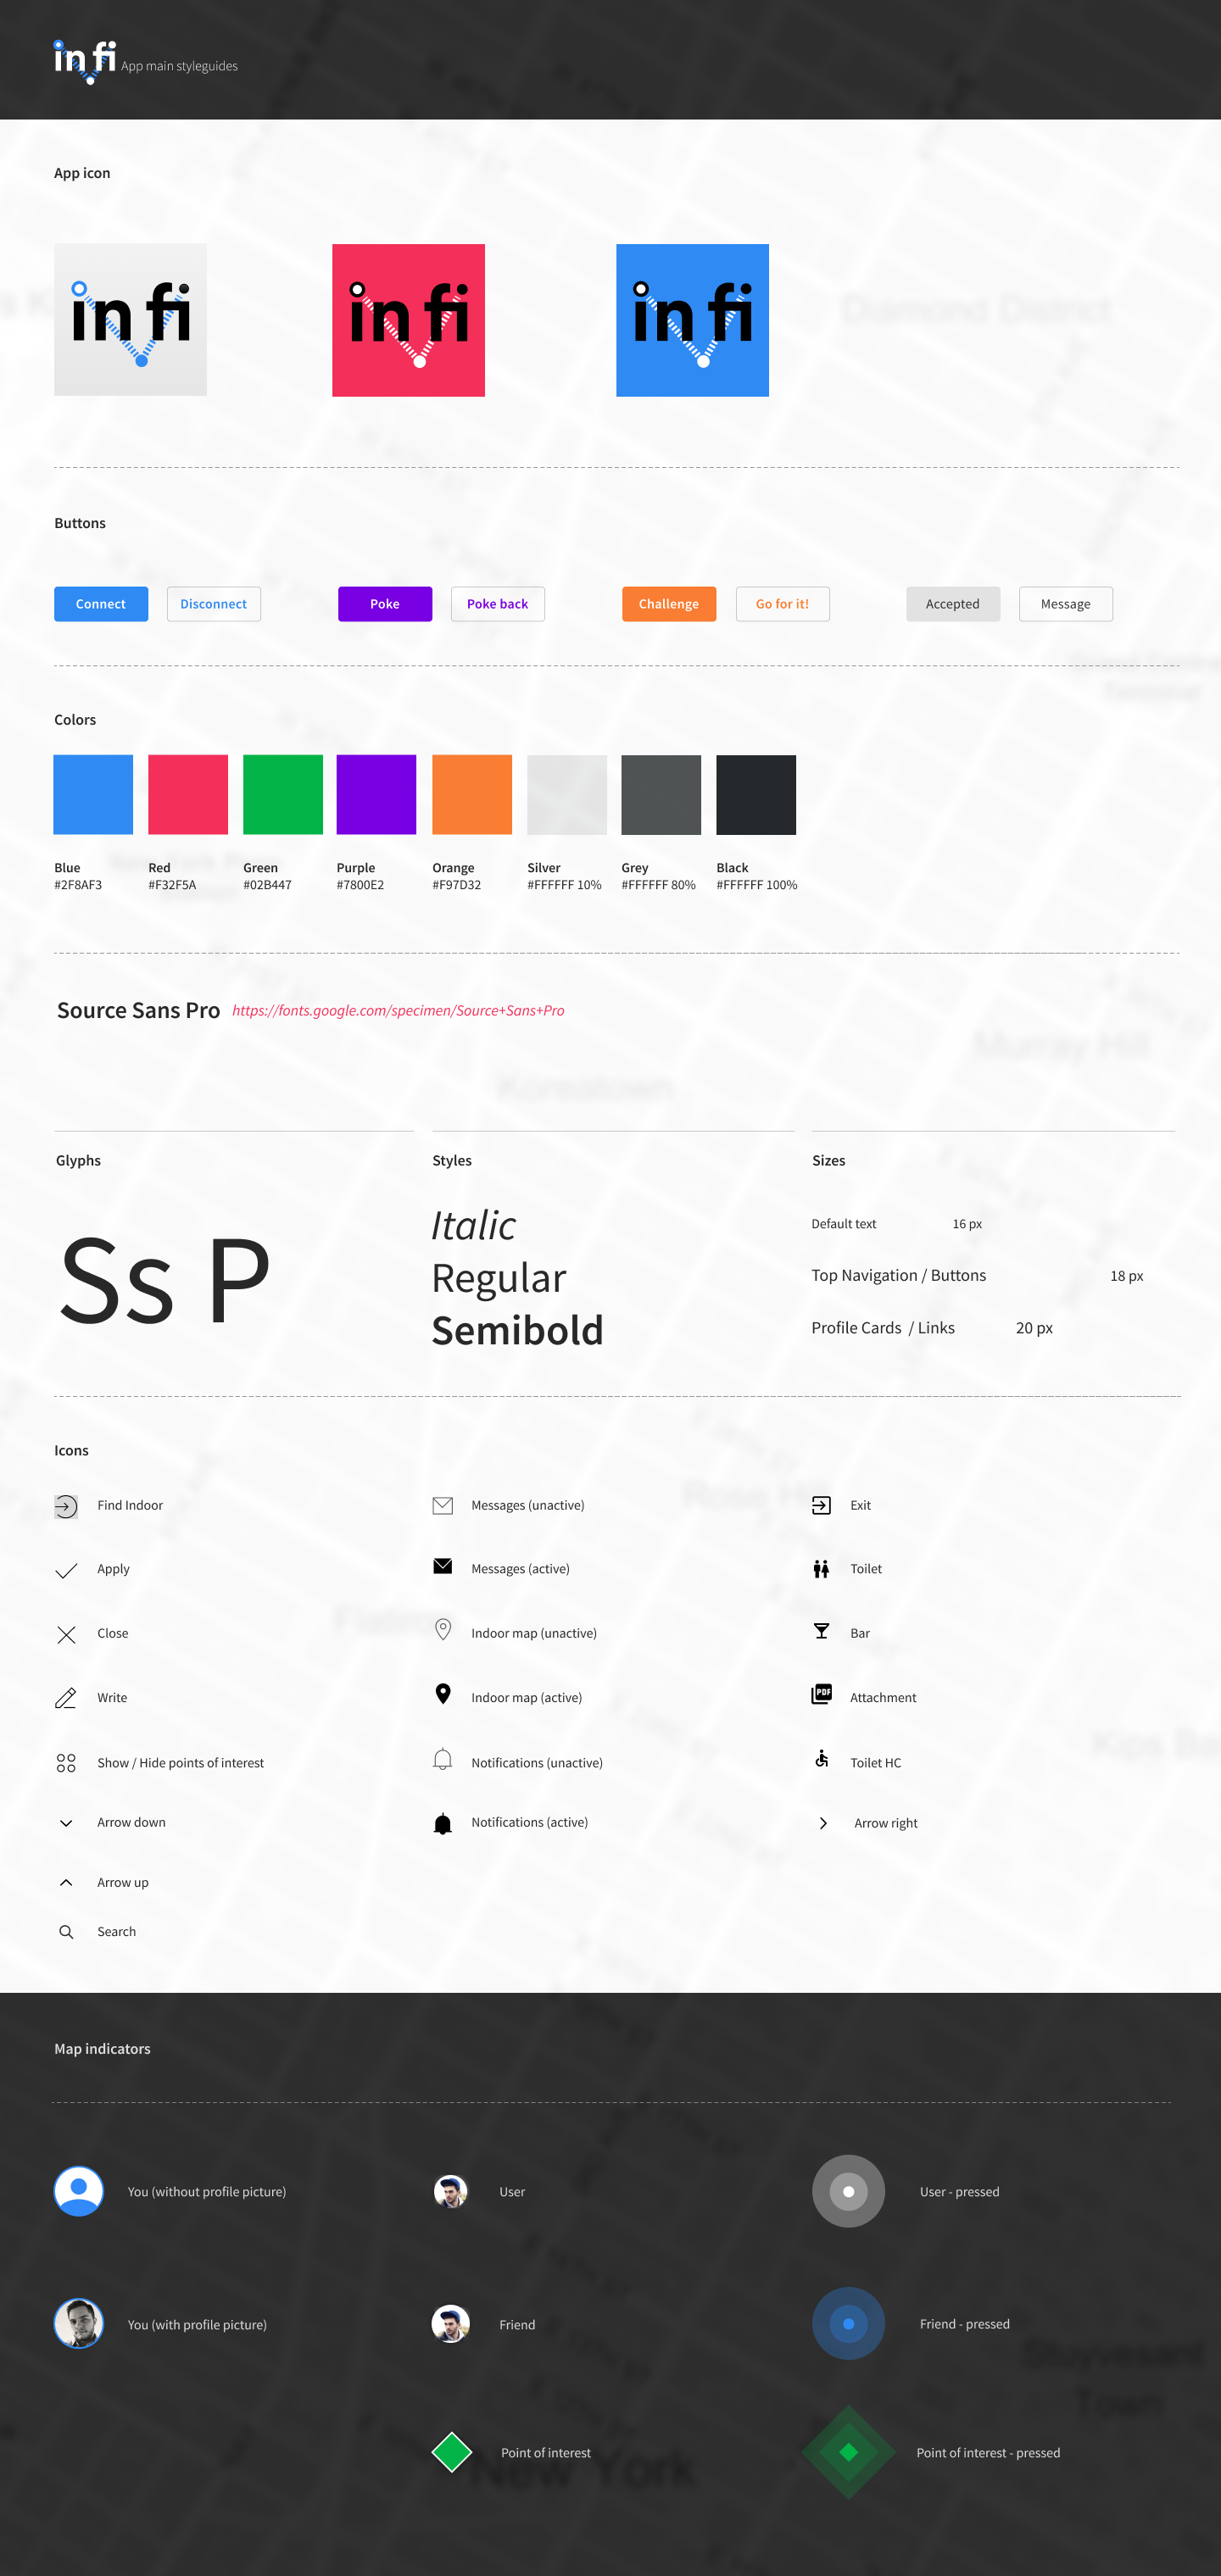Click the Show / Hide points of interest icon
Image resolution: width=1221 pixels, height=2576 pixels.
tap(66, 1763)
